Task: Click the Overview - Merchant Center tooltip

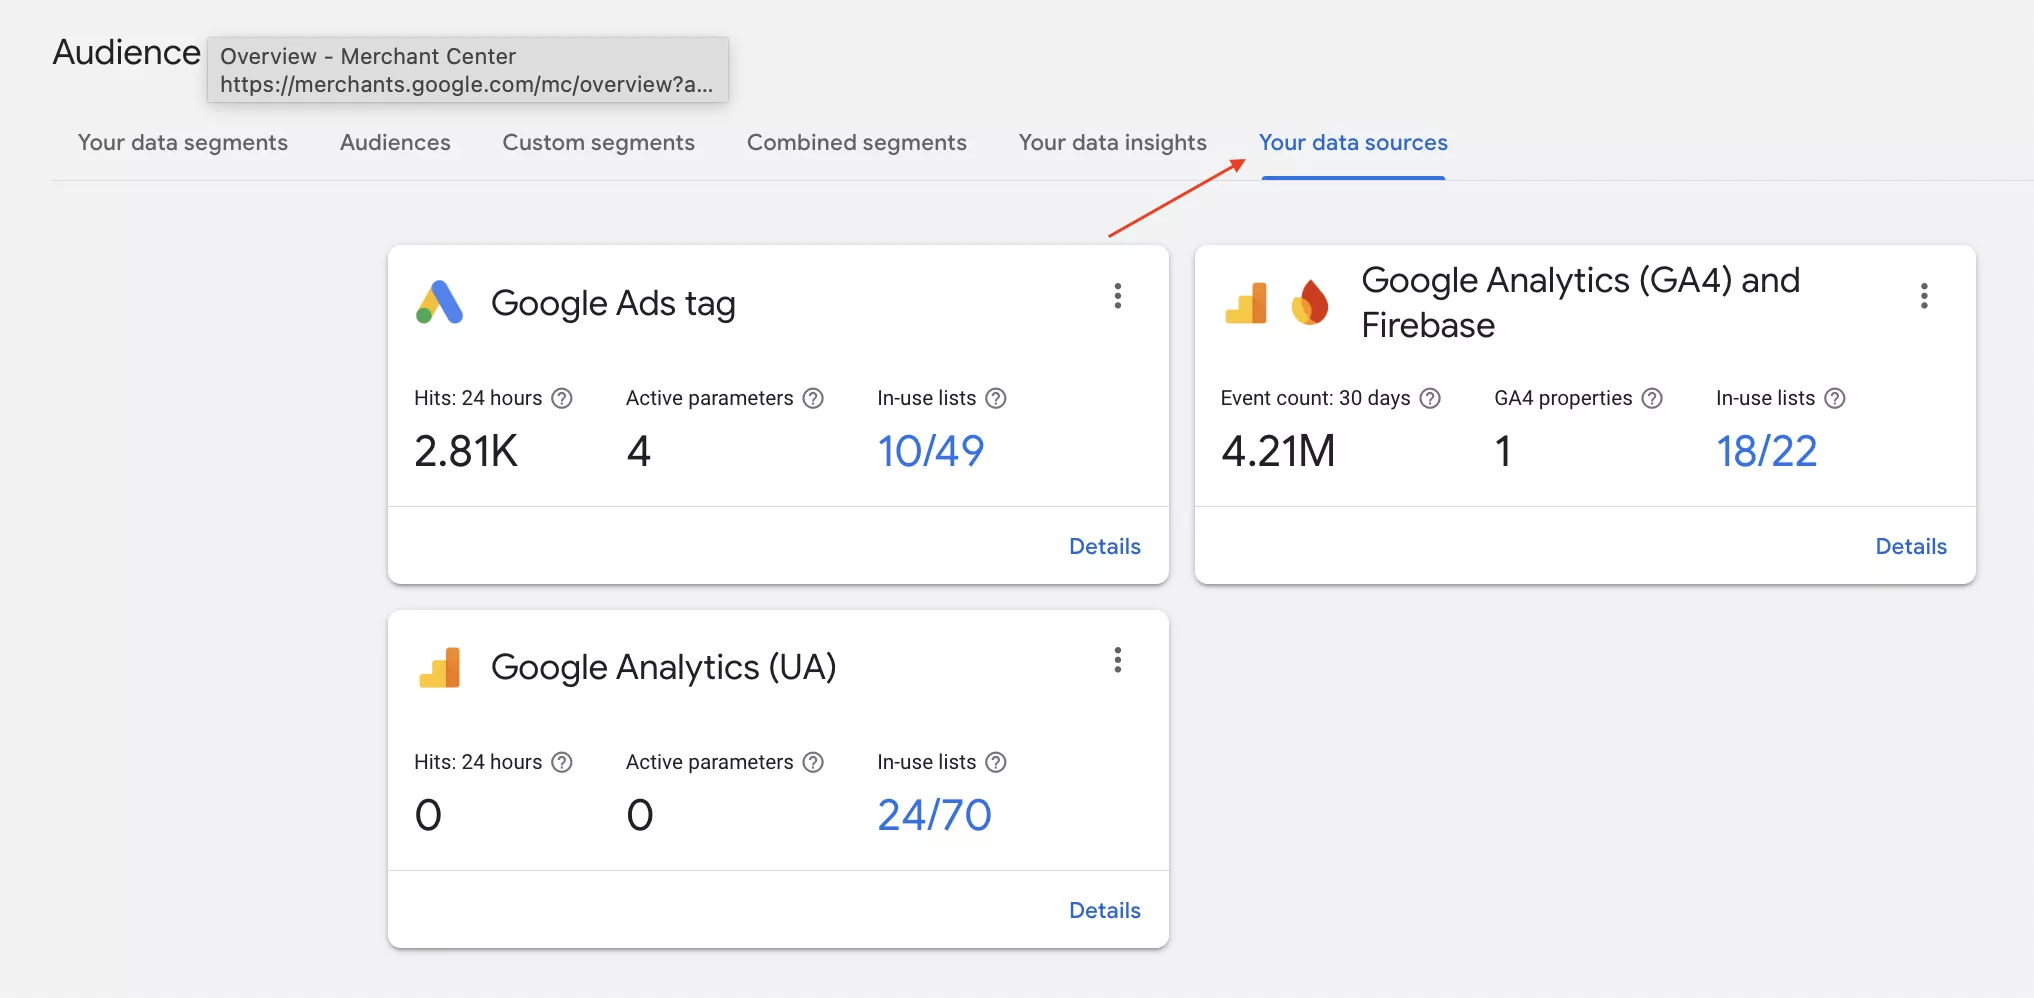Action: pyautogui.click(x=468, y=70)
